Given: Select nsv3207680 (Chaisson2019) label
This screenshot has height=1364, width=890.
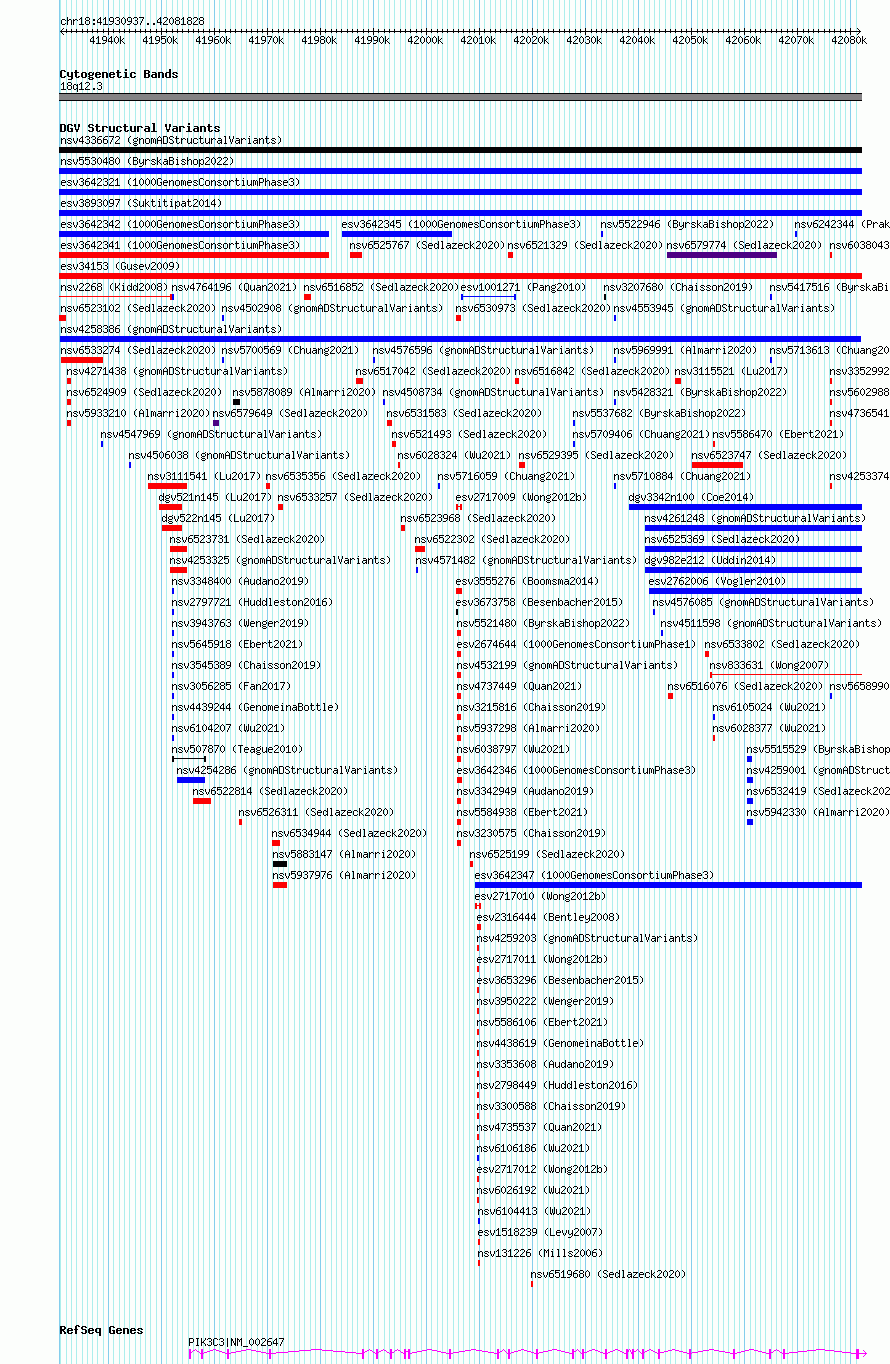Looking at the screenshot, I should [679, 287].
